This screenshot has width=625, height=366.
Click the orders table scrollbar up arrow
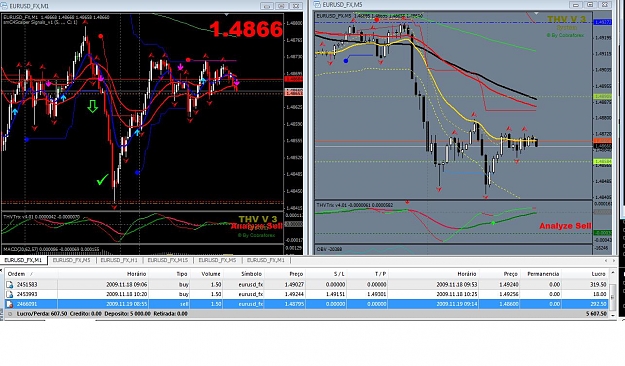(613, 273)
